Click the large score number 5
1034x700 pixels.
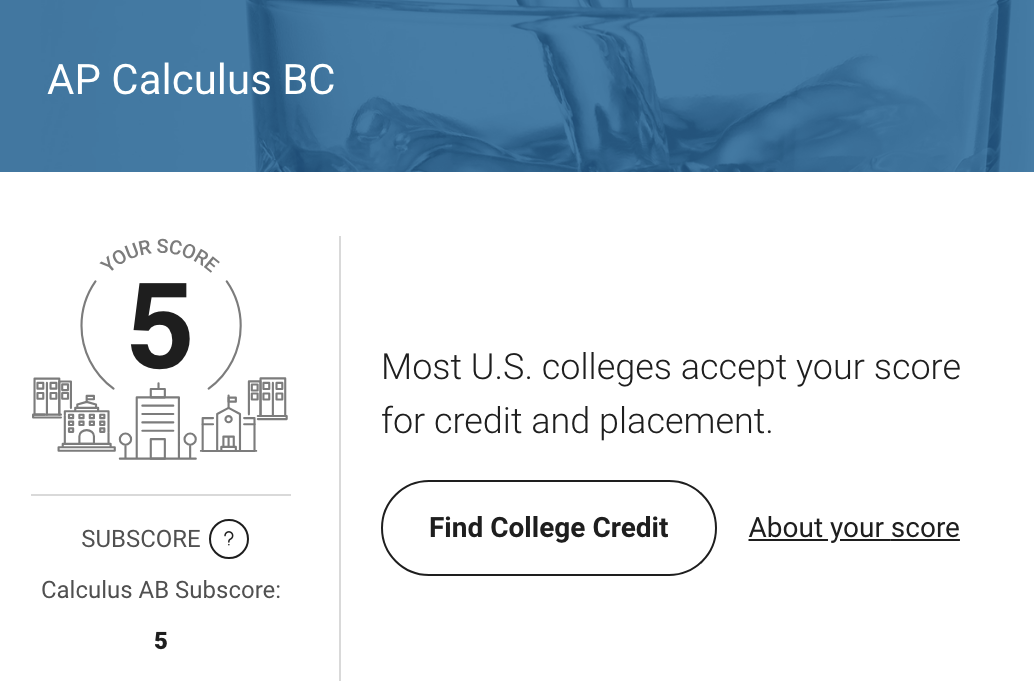[160, 327]
